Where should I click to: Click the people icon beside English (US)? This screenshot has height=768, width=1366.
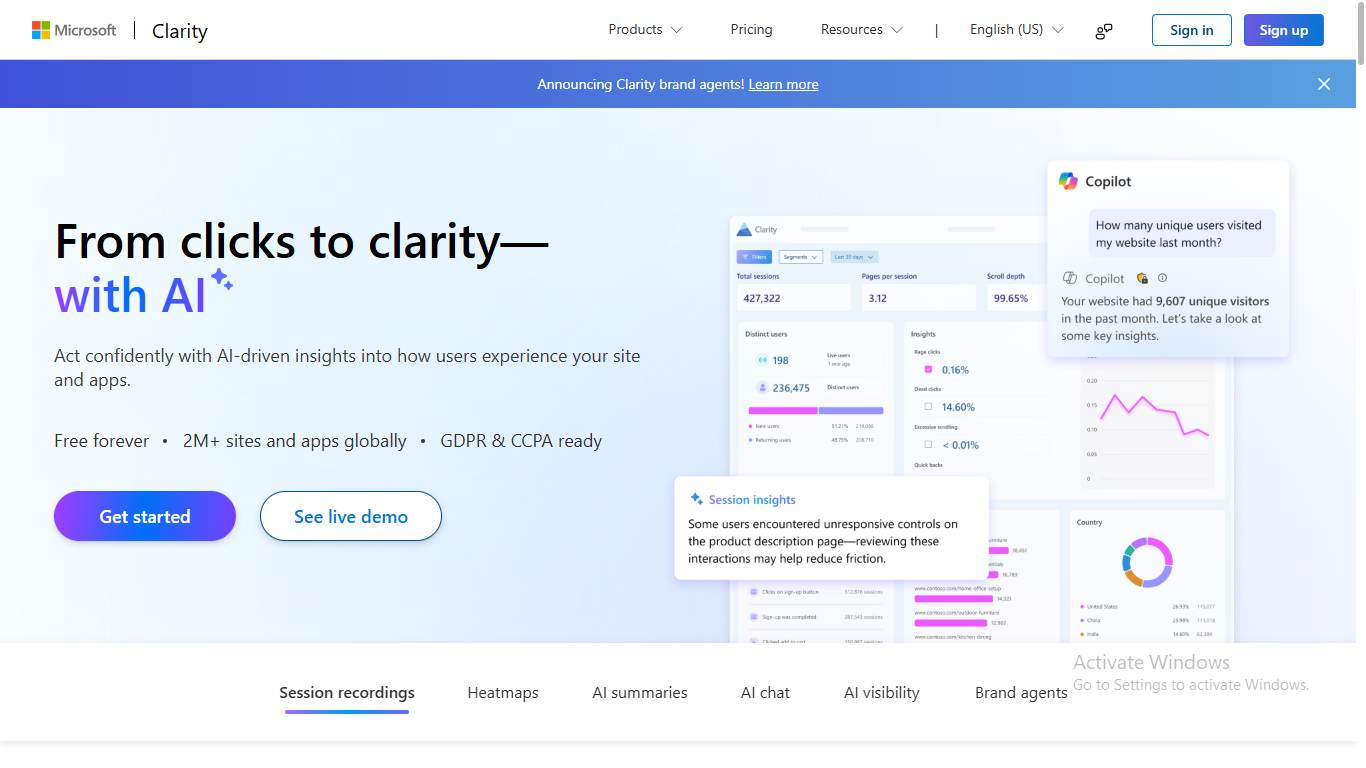tap(1104, 30)
